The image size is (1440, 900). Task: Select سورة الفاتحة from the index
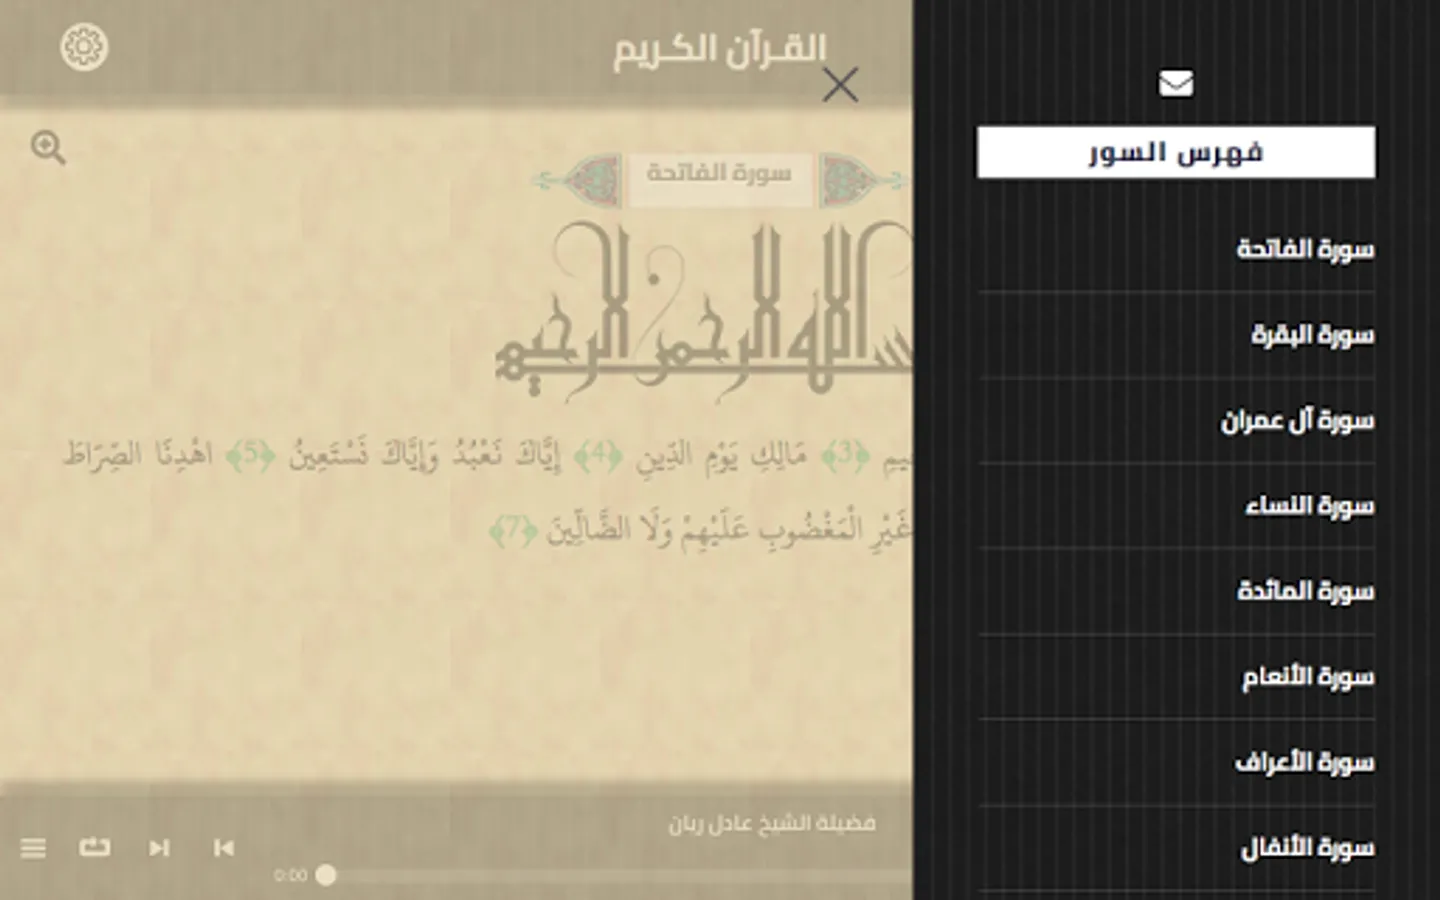tap(1305, 248)
